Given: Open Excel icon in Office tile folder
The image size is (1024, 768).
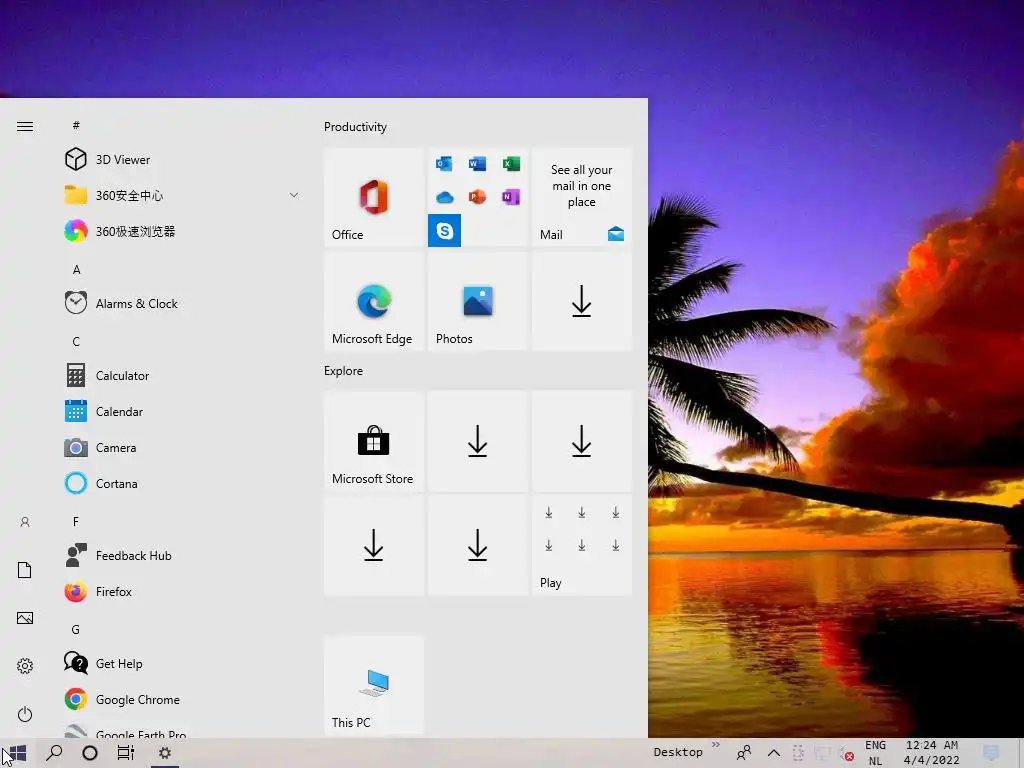Looking at the screenshot, I should pos(511,163).
